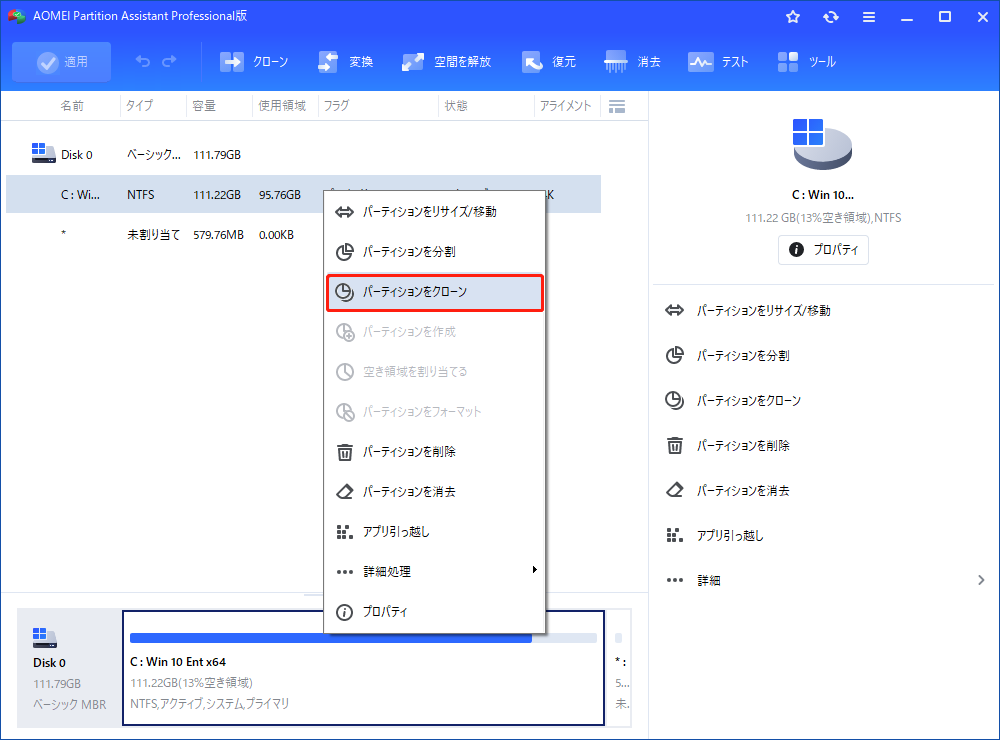Toggle the list view columns icon

pyautogui.click(x=617, y=107)
